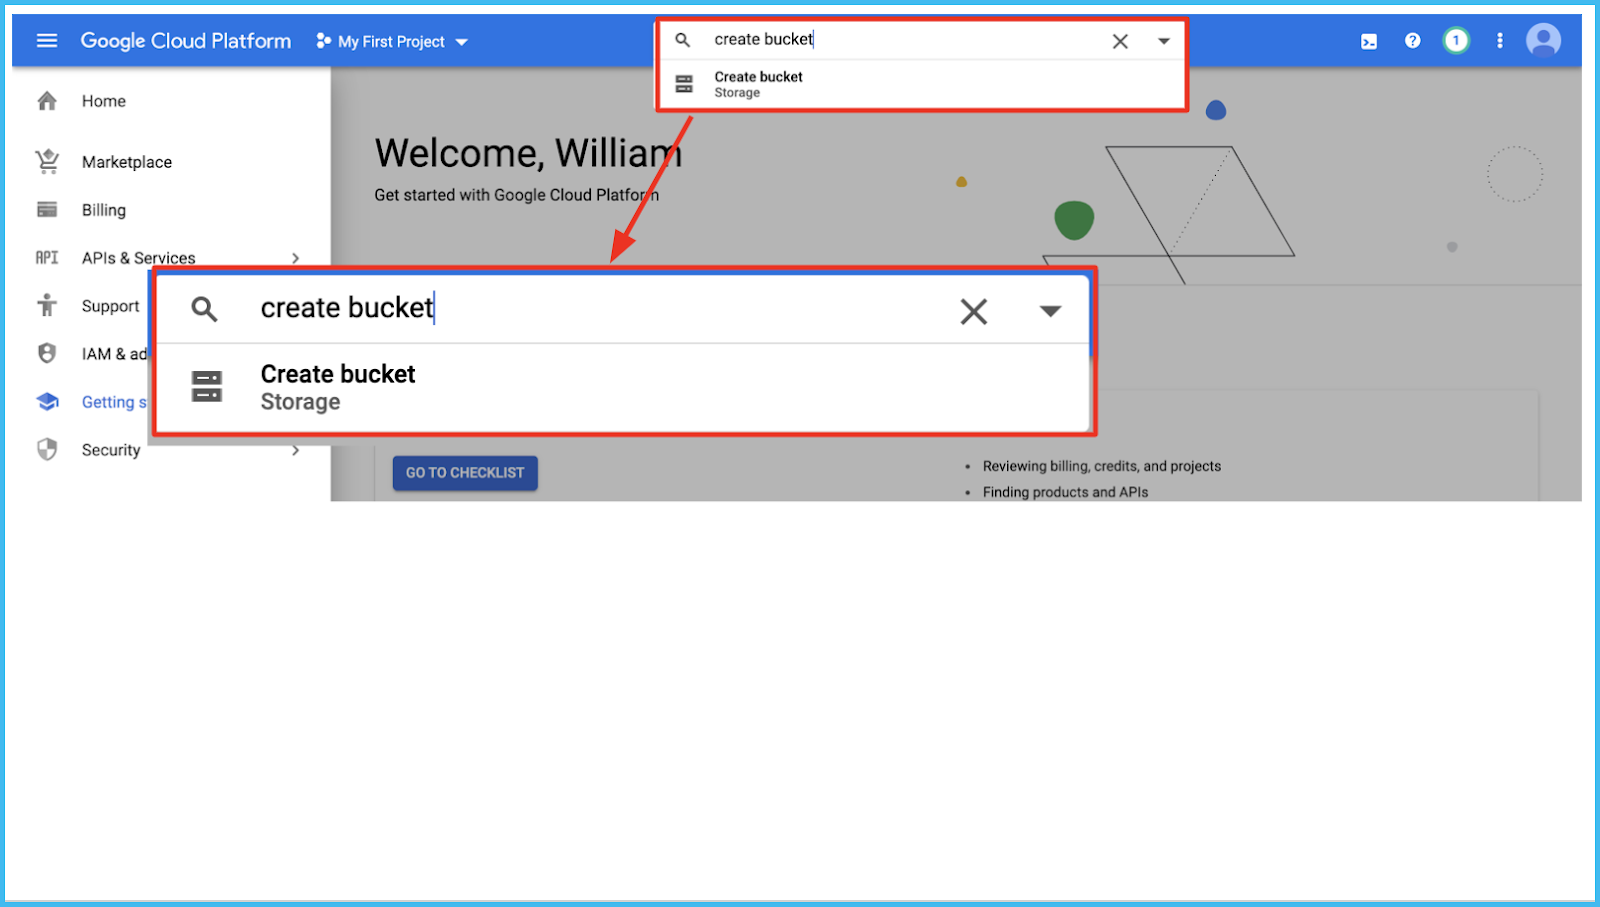1600x907 pixels.
Task: Open the Help question mark menu
Action: pos(1412,41)
